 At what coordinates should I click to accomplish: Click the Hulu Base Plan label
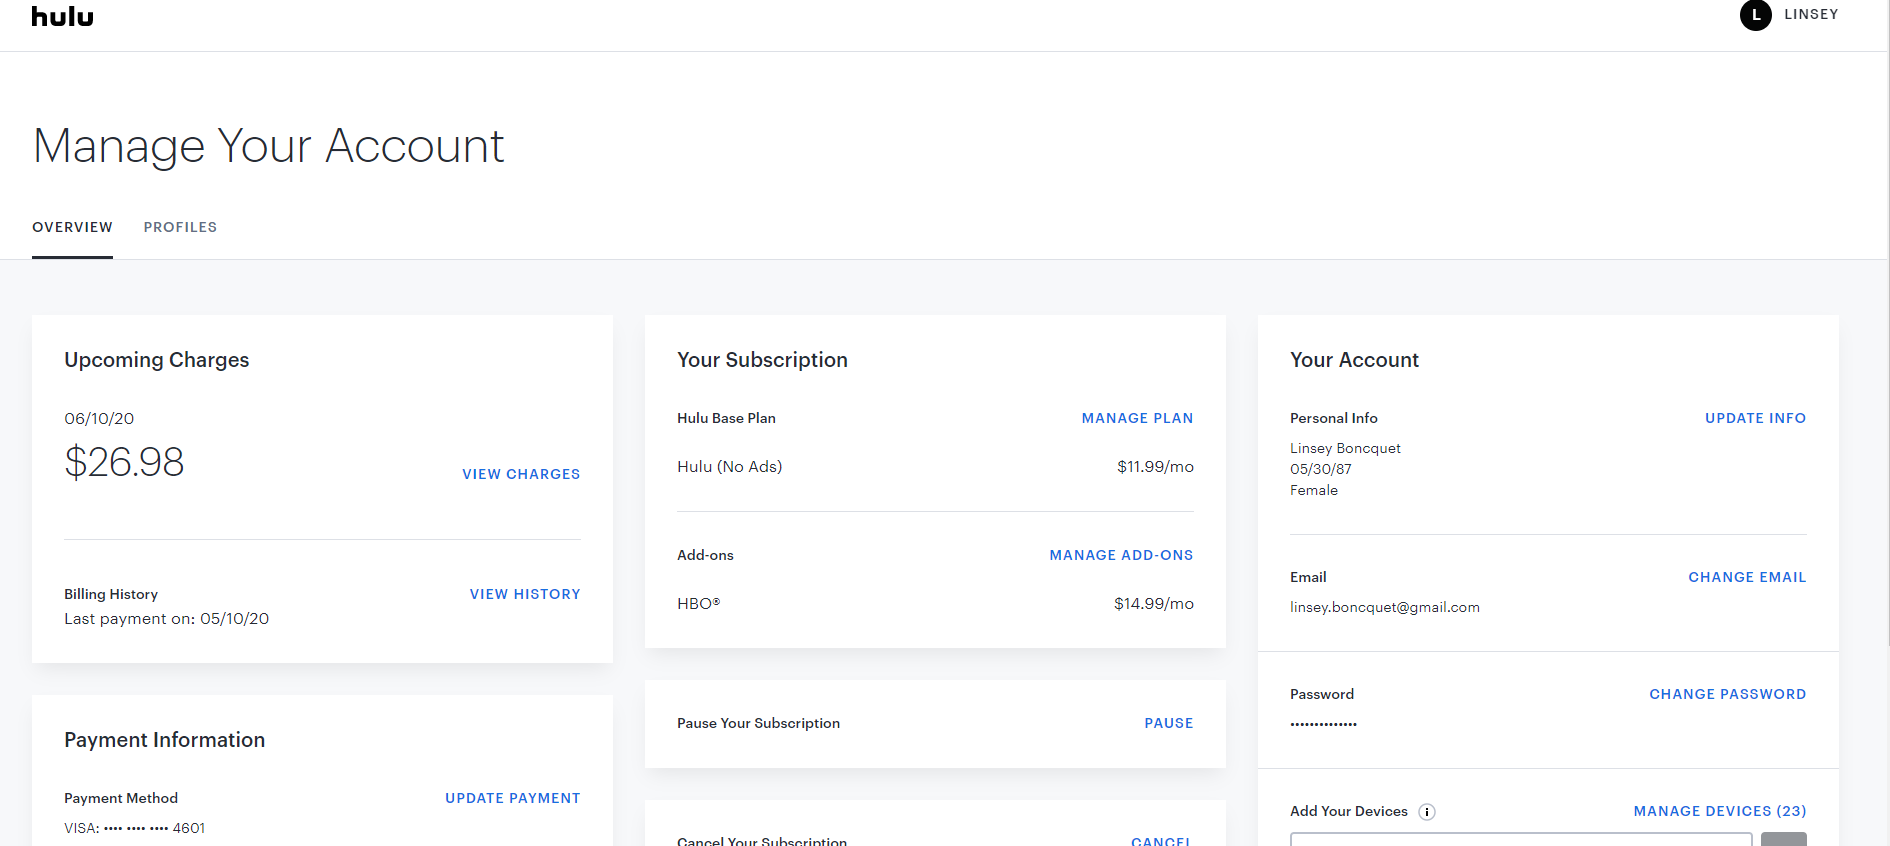(x=726, y=418)
